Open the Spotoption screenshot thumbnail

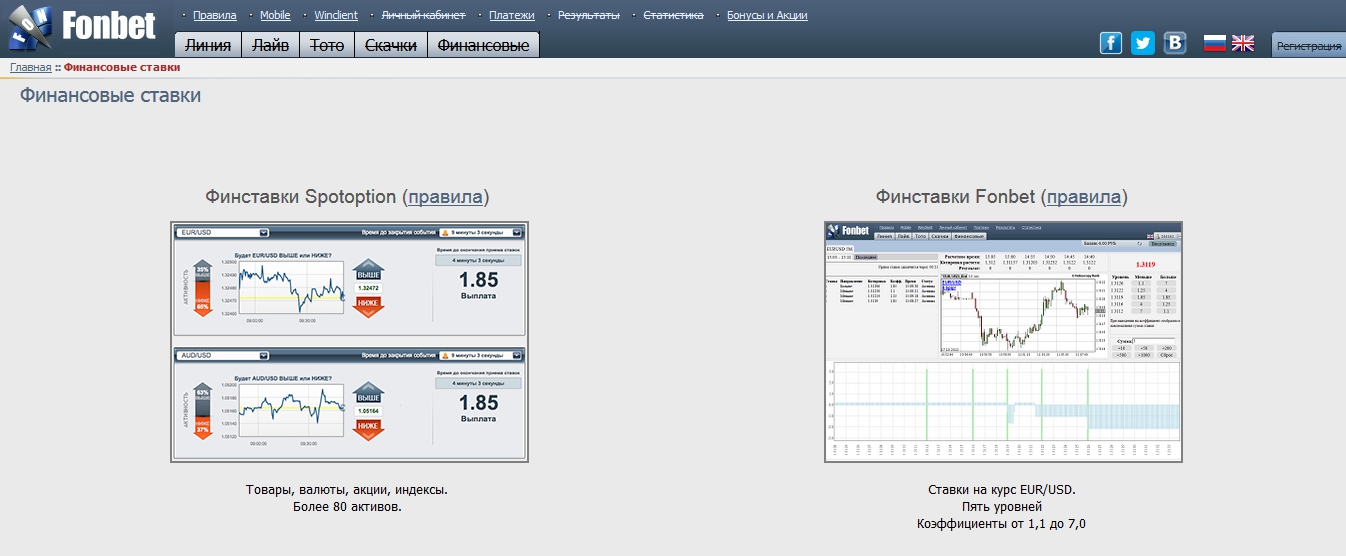click(x=349, y=342)
